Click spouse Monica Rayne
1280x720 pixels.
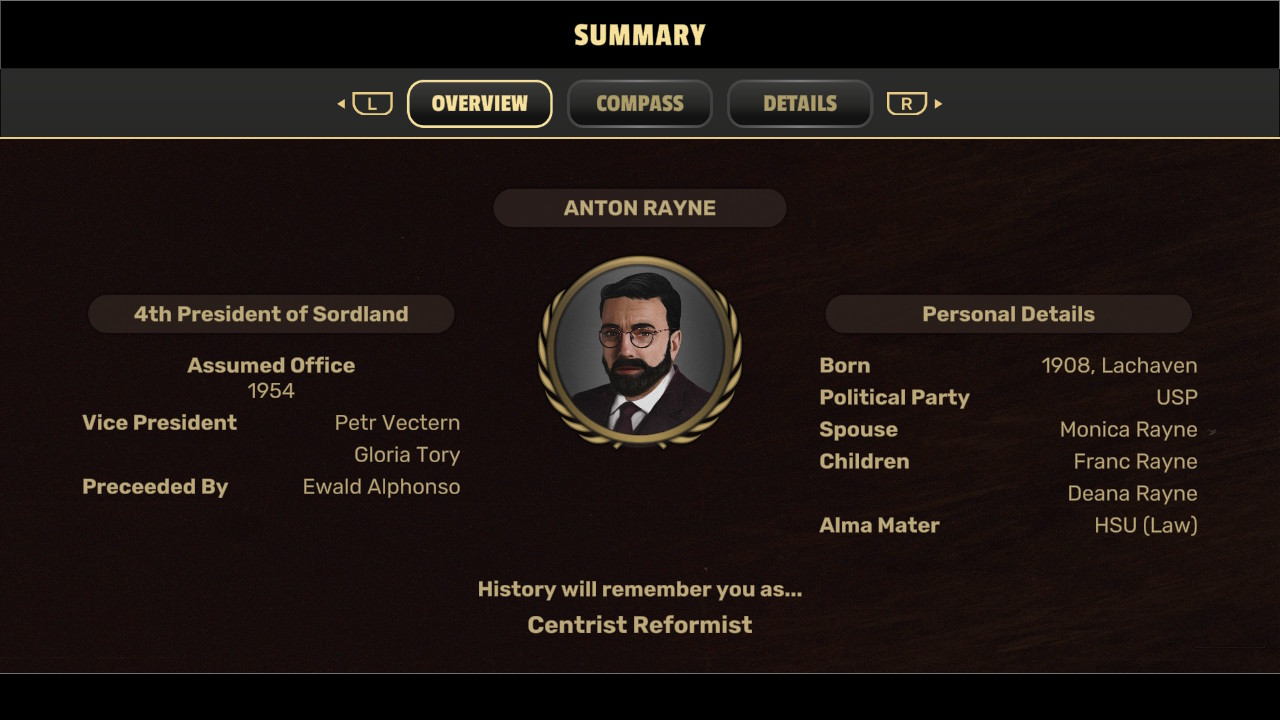click(x=1129, y=430)
